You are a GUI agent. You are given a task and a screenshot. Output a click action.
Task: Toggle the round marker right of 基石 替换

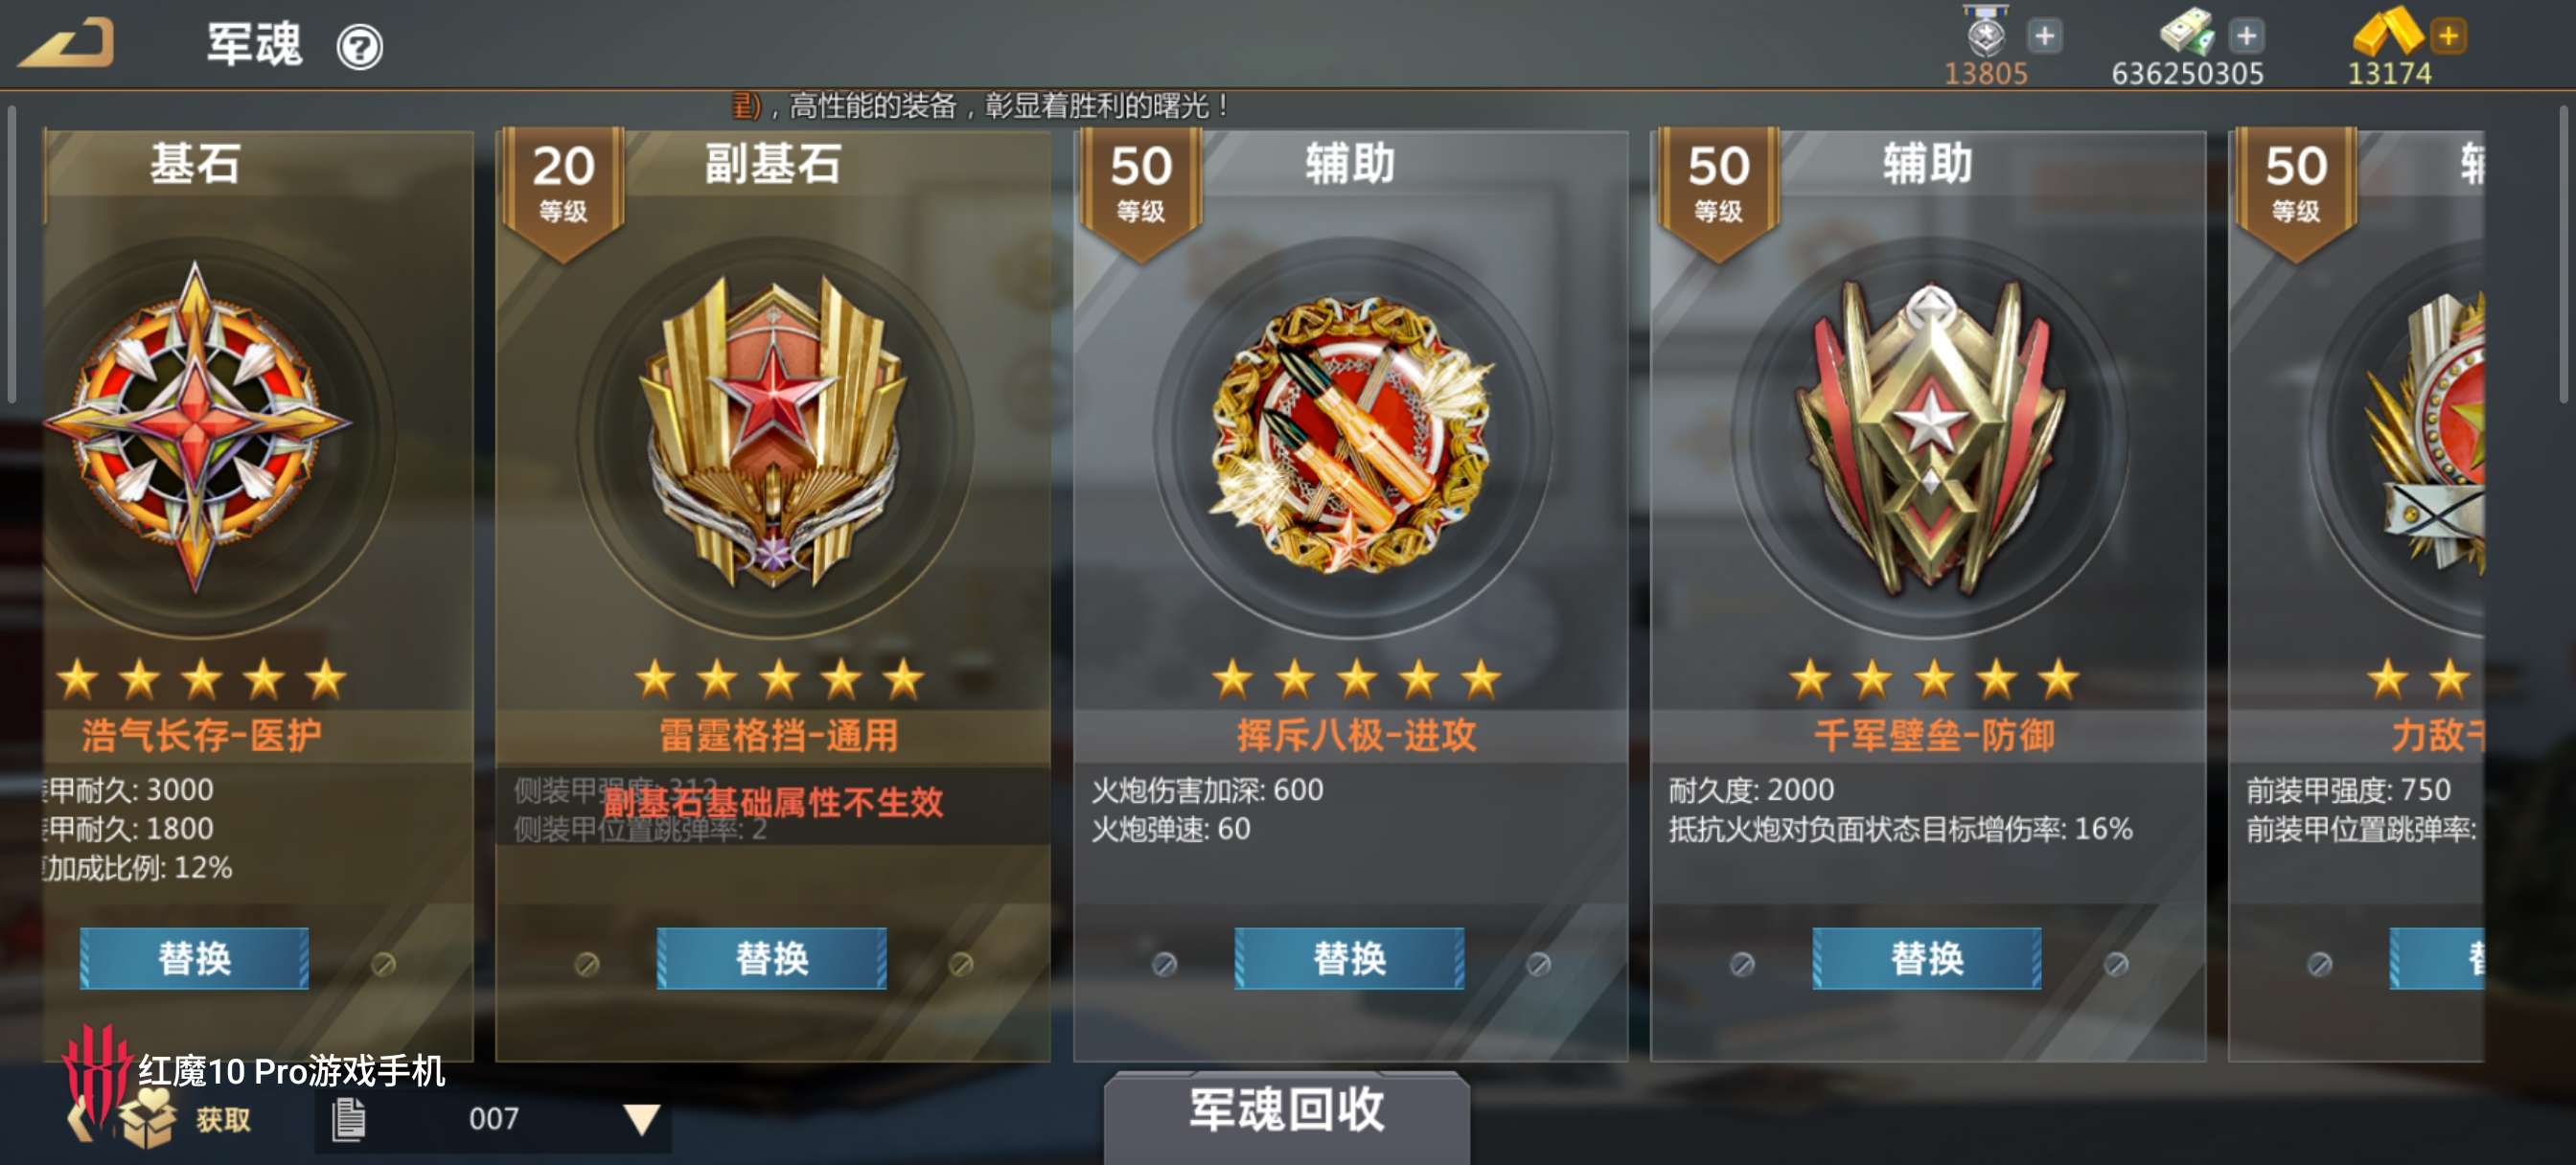383,963
